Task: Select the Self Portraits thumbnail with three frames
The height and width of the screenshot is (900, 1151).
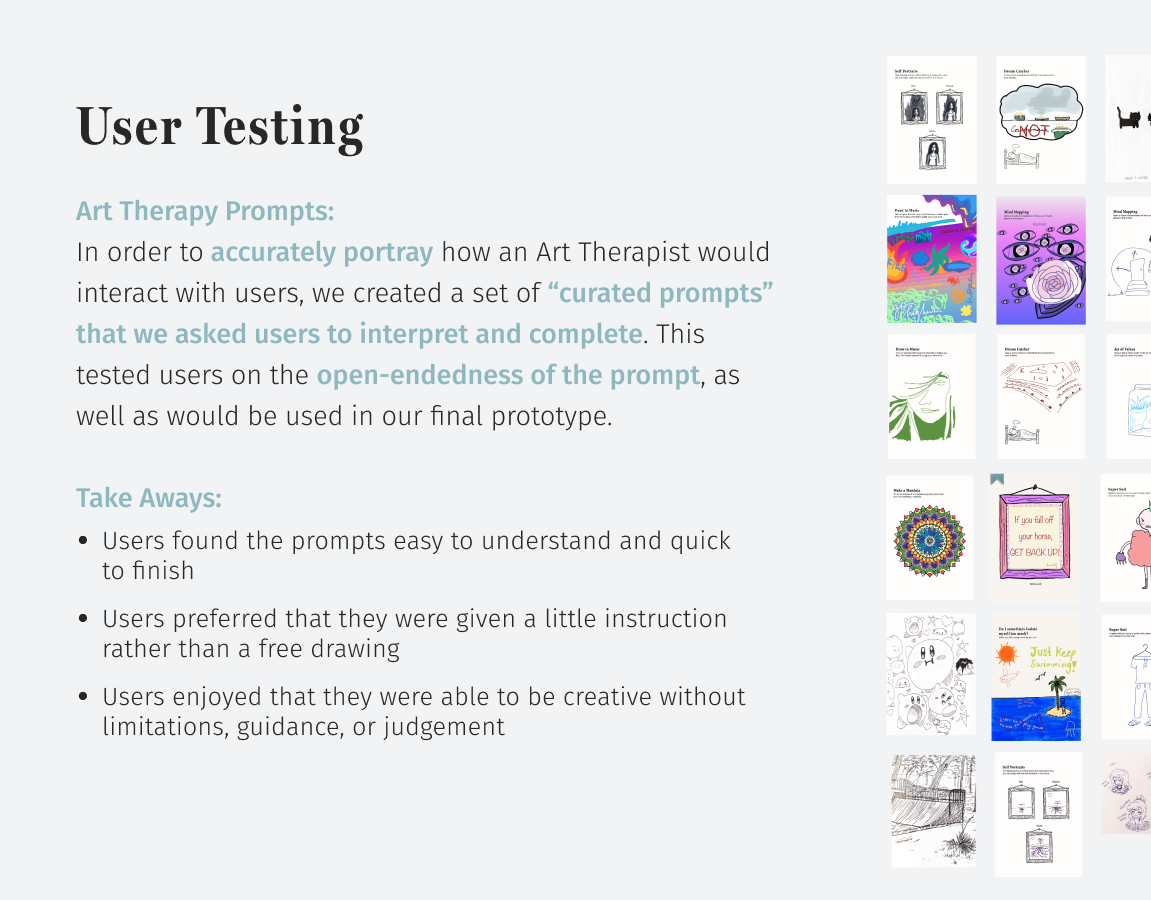Action: coord(932,120)
